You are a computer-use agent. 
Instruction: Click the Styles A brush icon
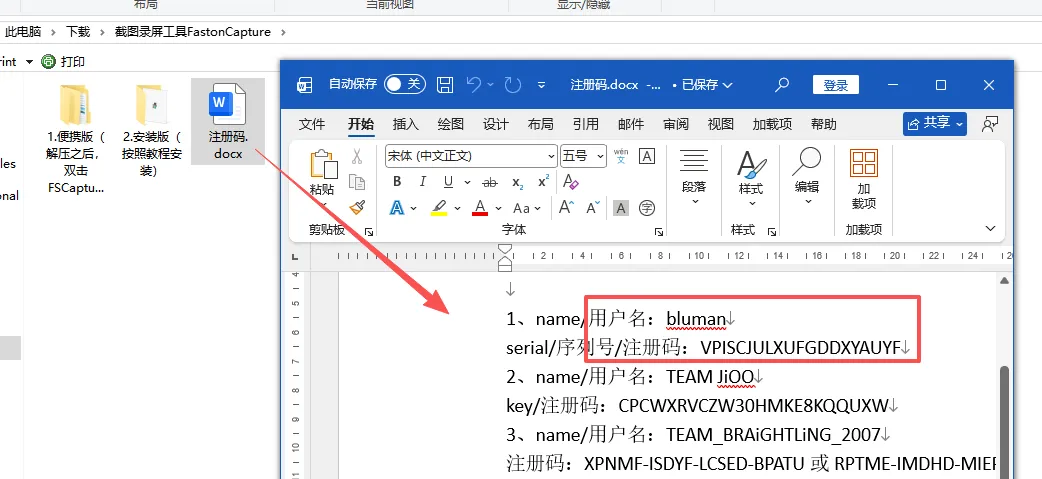point(752,164)
